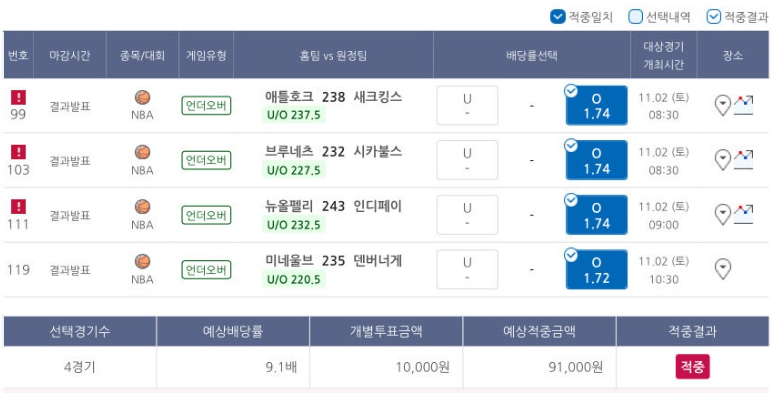
Task: Select Under option for 애틀호크 game
Action: click(x=467, y=105)
